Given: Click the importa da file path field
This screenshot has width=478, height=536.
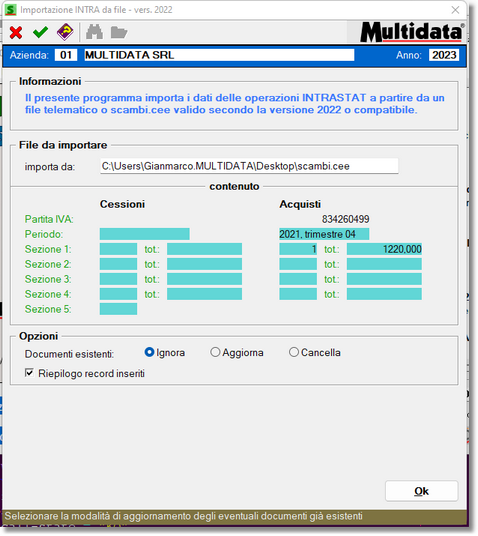Looking at the screenshot, I should tap(249, 166).
